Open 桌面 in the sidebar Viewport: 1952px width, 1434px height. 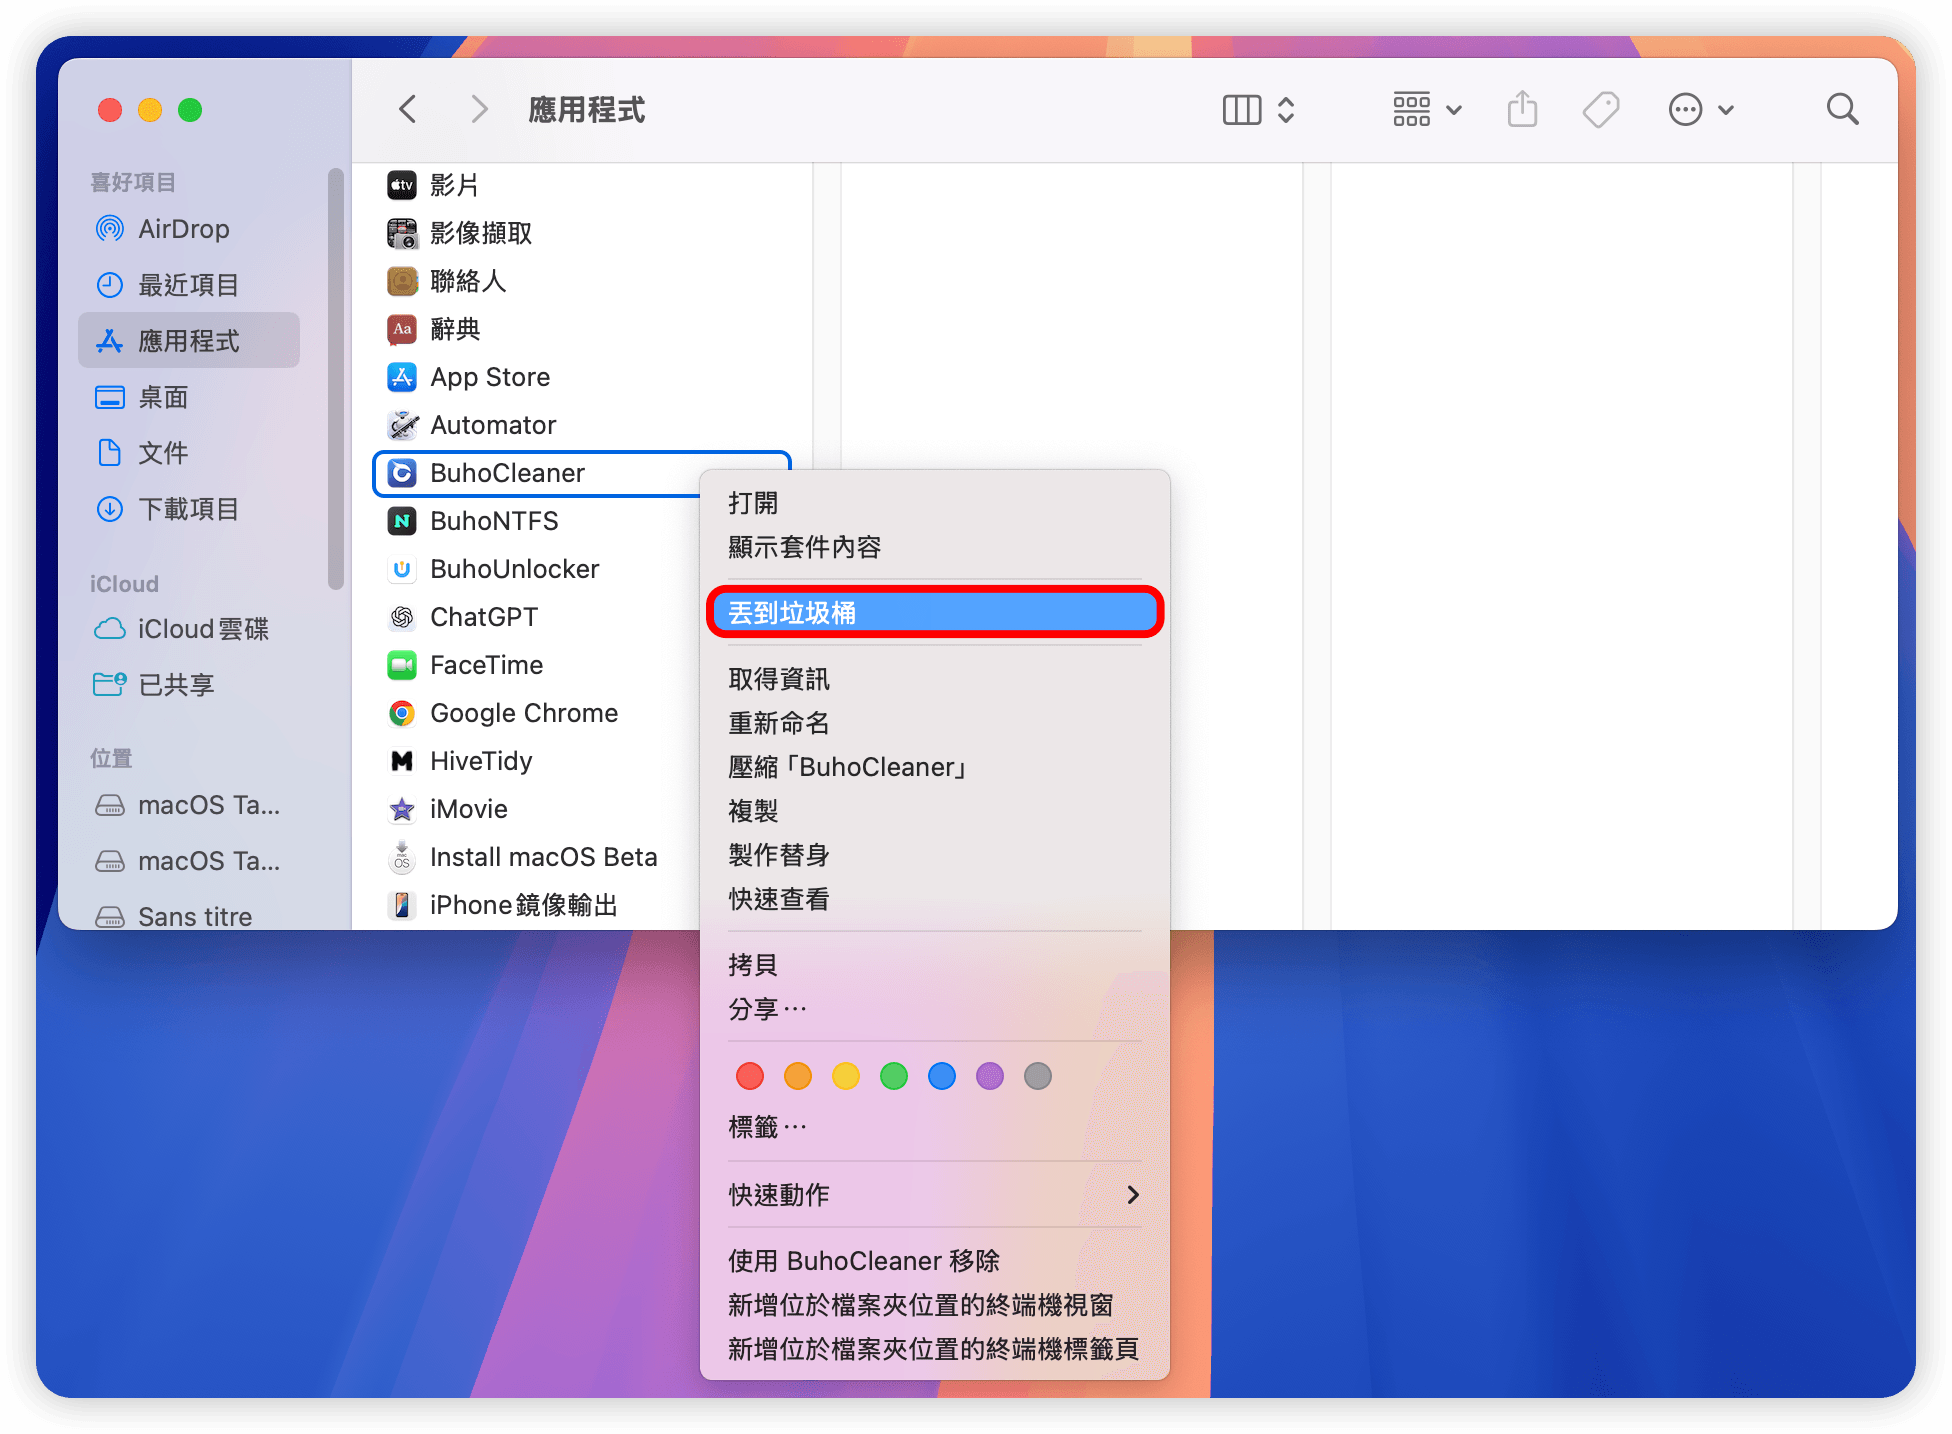click(x=189, y=397)
